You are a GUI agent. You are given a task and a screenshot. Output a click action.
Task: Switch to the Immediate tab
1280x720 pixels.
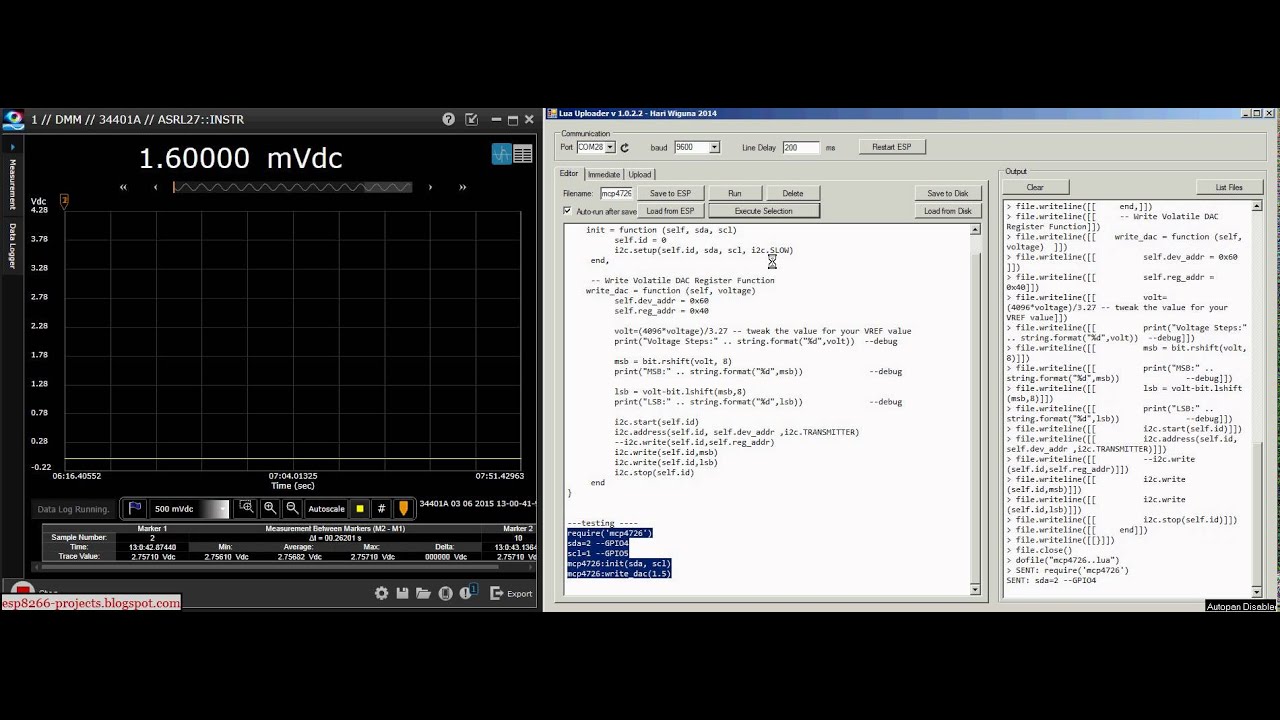point(603,173)
